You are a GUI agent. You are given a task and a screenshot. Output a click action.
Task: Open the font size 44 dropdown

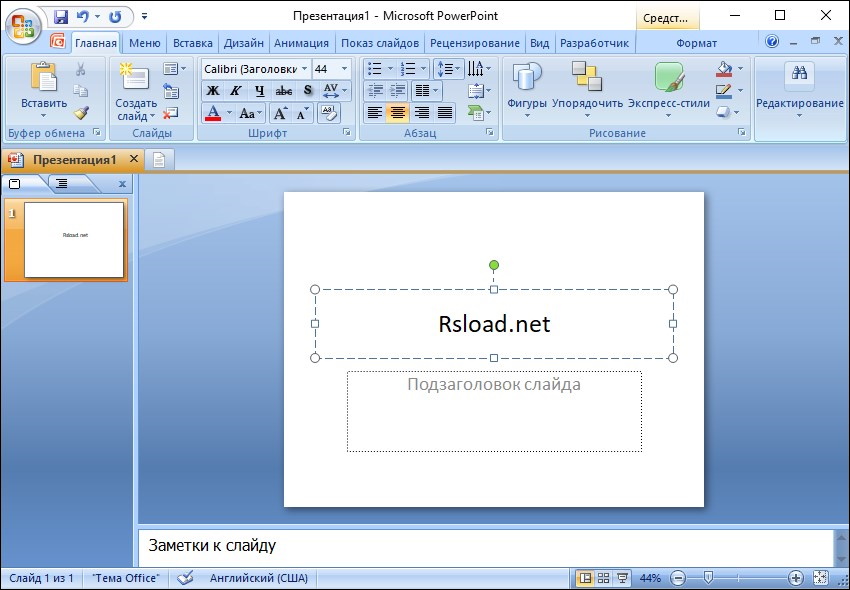coord(345,69)
